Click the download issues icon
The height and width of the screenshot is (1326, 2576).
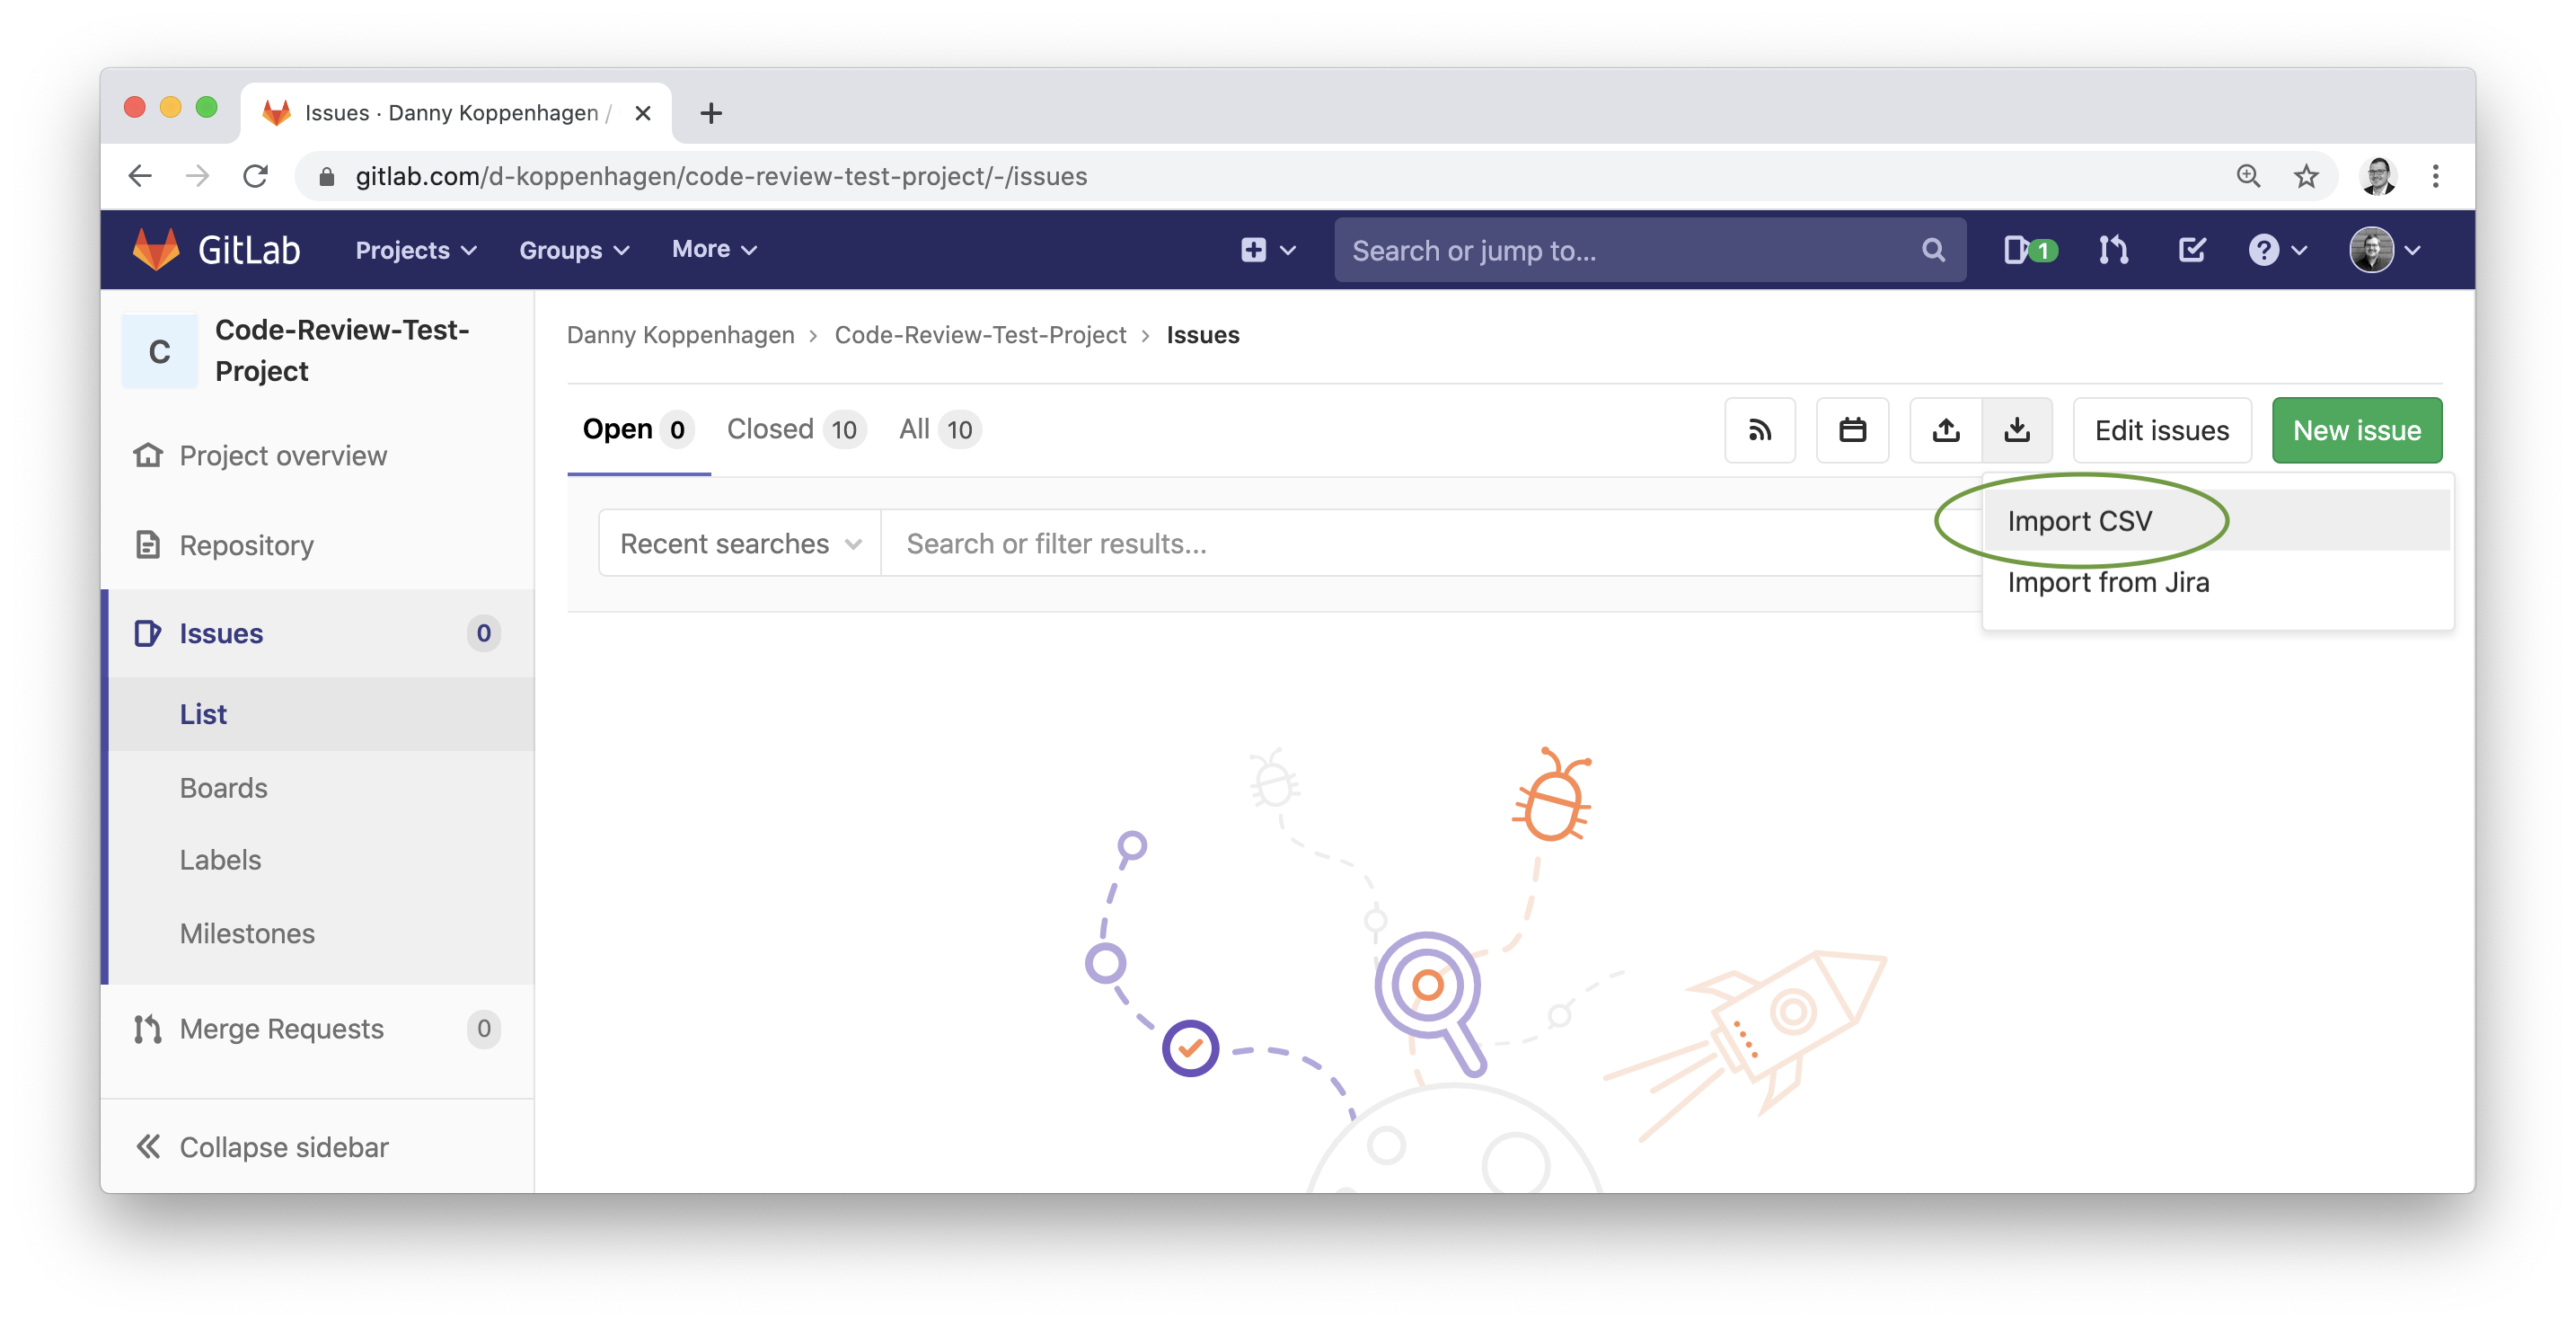[2016, 429]
